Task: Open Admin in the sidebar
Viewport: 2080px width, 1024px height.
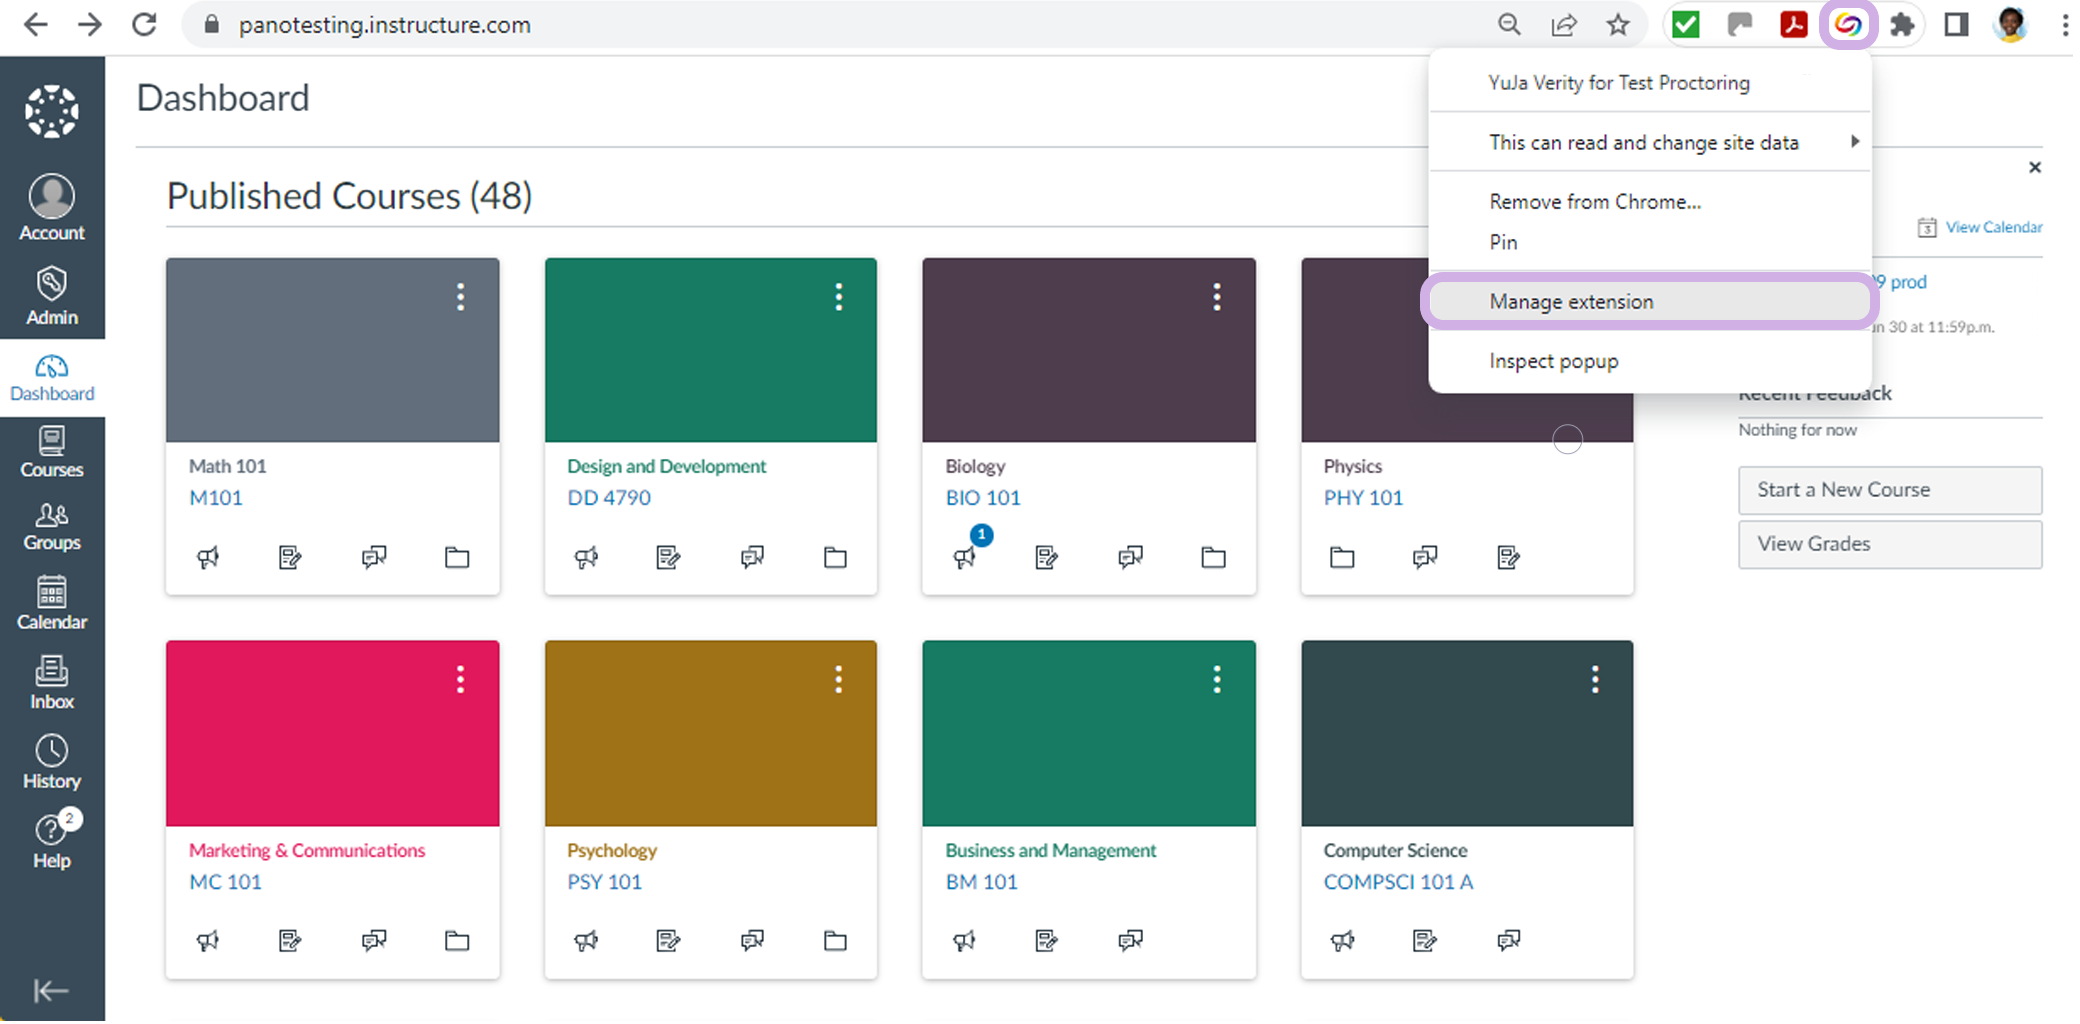Action: coord(52,296)
